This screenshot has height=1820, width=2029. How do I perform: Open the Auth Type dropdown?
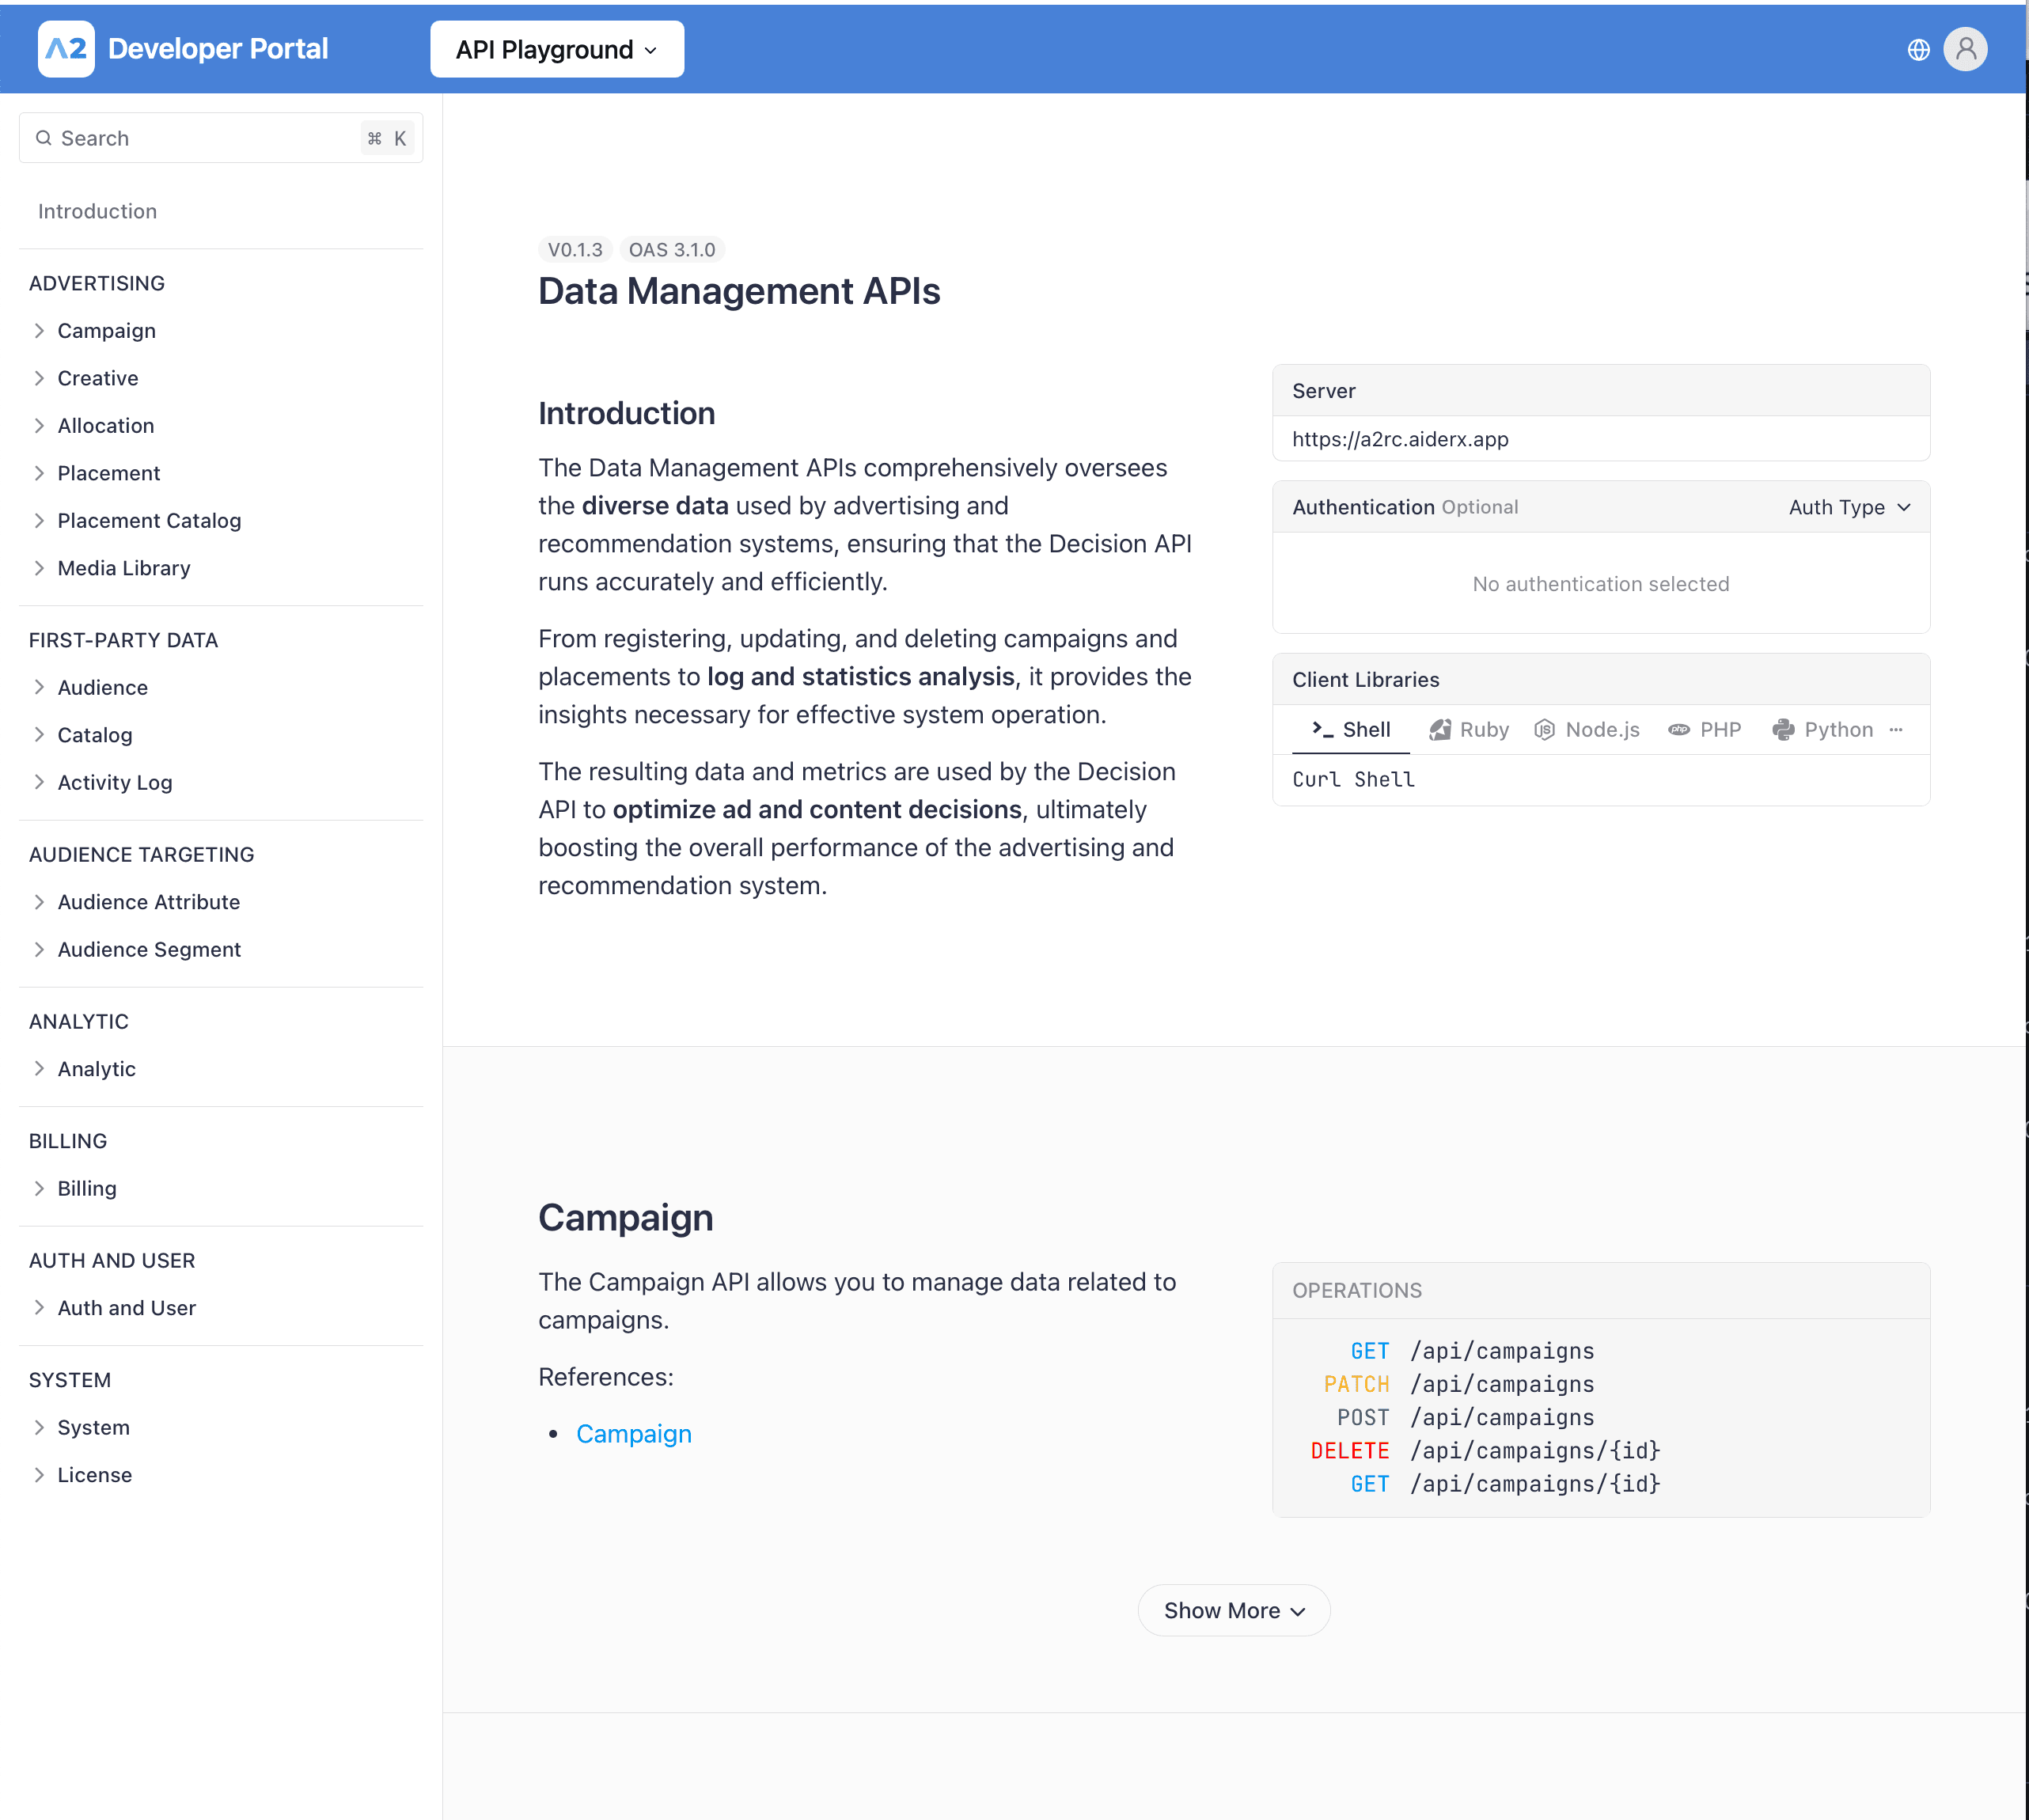click(1849, 507)
